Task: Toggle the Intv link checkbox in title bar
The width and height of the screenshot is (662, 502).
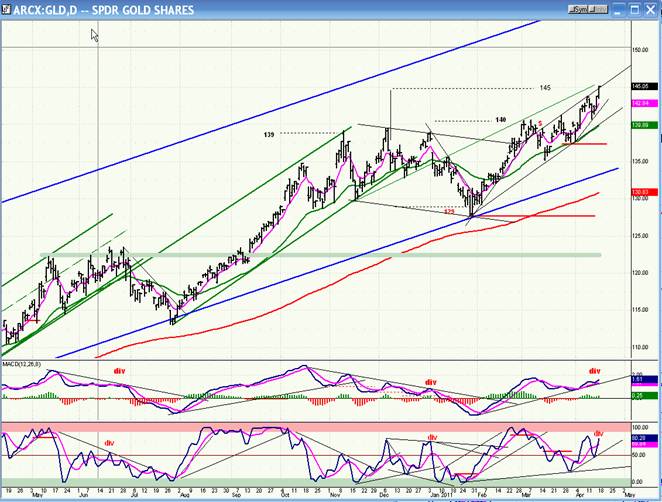Action: 598,9
